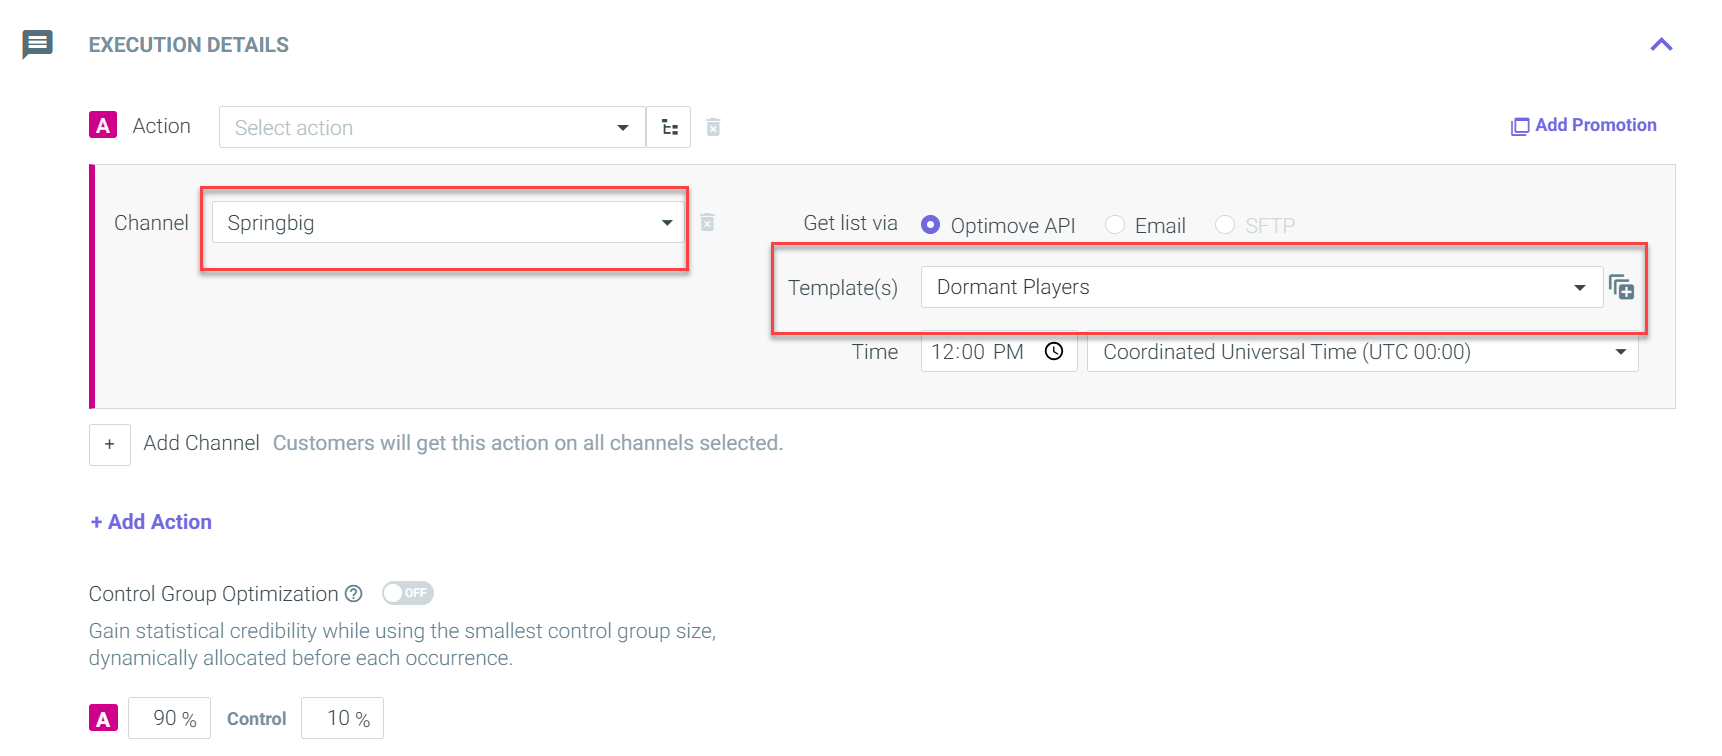Open the Springbig channel dropdown
The image size is (1722, 756).
pos(448,222)
